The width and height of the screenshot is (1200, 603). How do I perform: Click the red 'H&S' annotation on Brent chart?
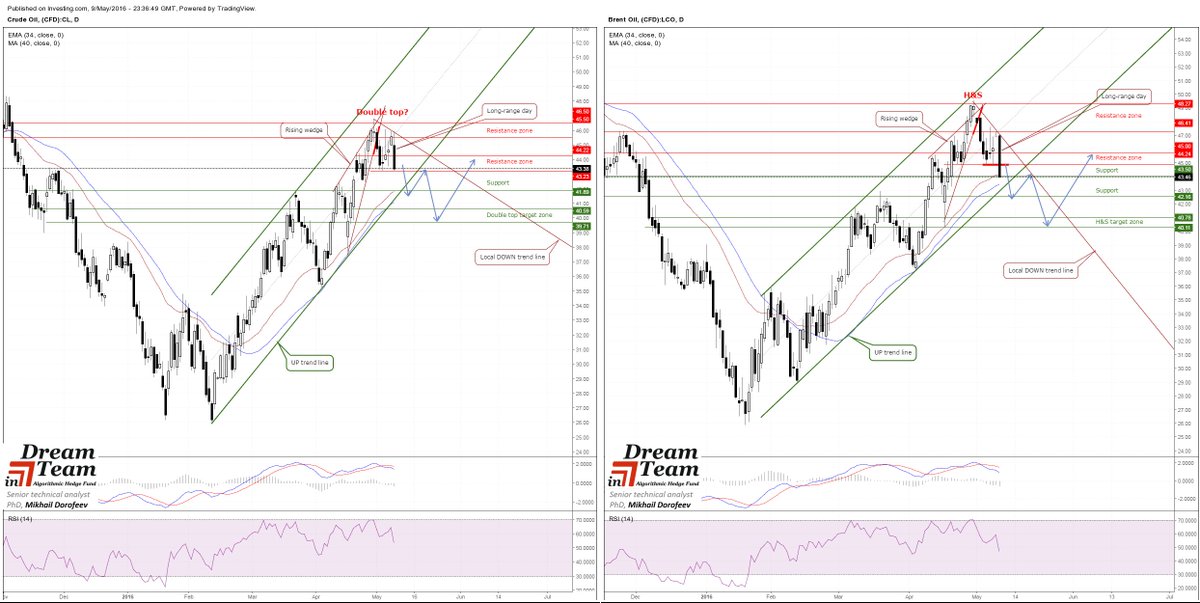[x=973, y=95]
